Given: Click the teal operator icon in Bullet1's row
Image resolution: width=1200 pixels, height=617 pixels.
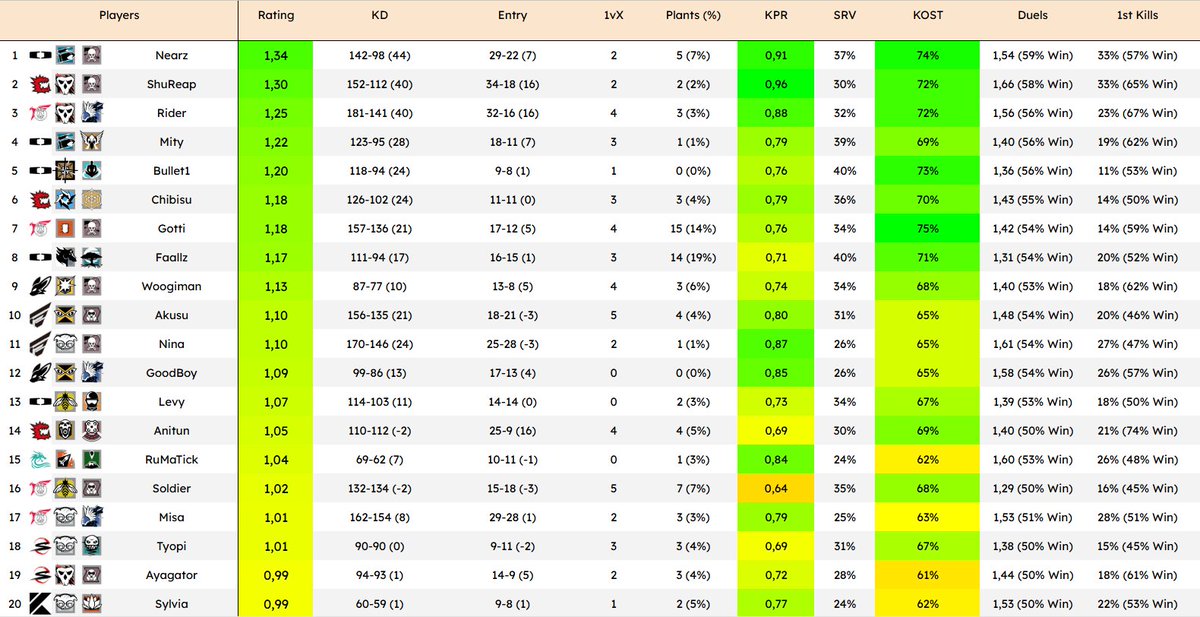Looking at the screenshot, I should pyautogui.click(x=91, y=171).
